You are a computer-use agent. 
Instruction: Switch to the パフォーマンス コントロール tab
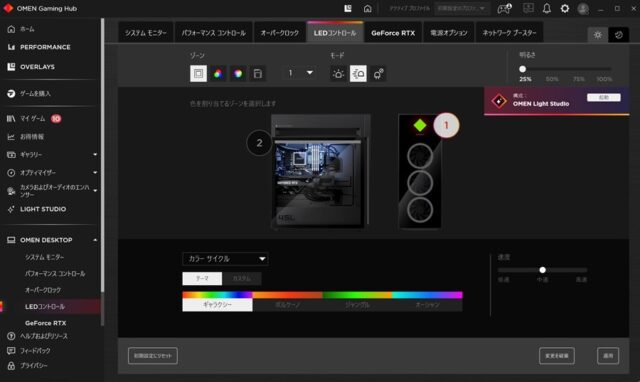213,33
